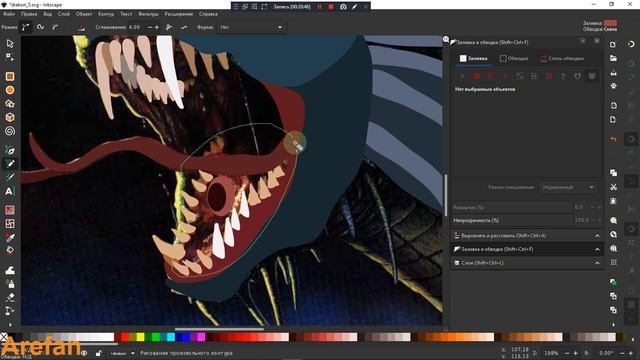Decrease smoothing with minus button
This screenshot has height=360, width=640.
tap(149, 27)
